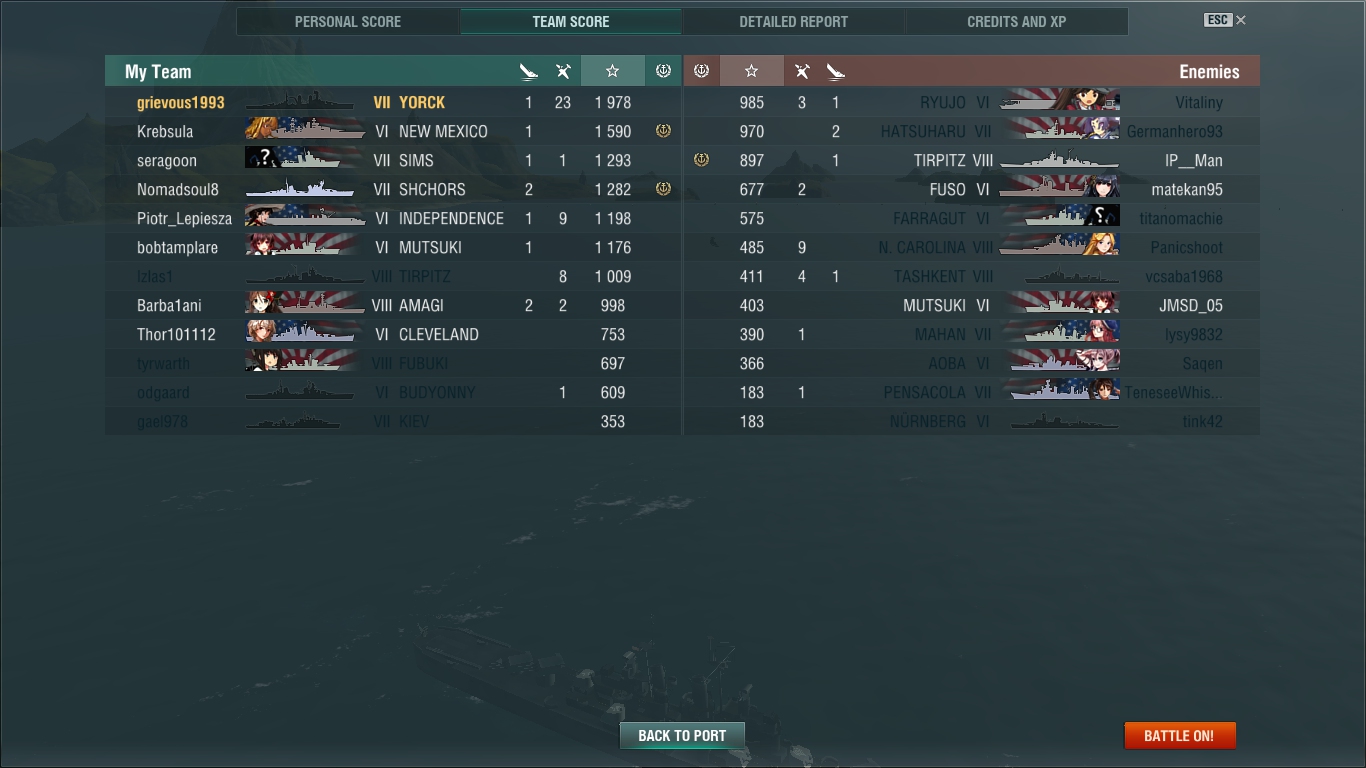This screenshot has height=768, width=1366.
Task: Sort My Team by ships destroyed icon
Action: (529, 71)
